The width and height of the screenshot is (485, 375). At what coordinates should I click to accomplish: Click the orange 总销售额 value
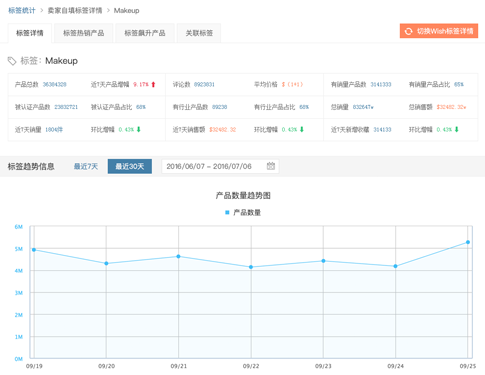click(x=451, y=107)
